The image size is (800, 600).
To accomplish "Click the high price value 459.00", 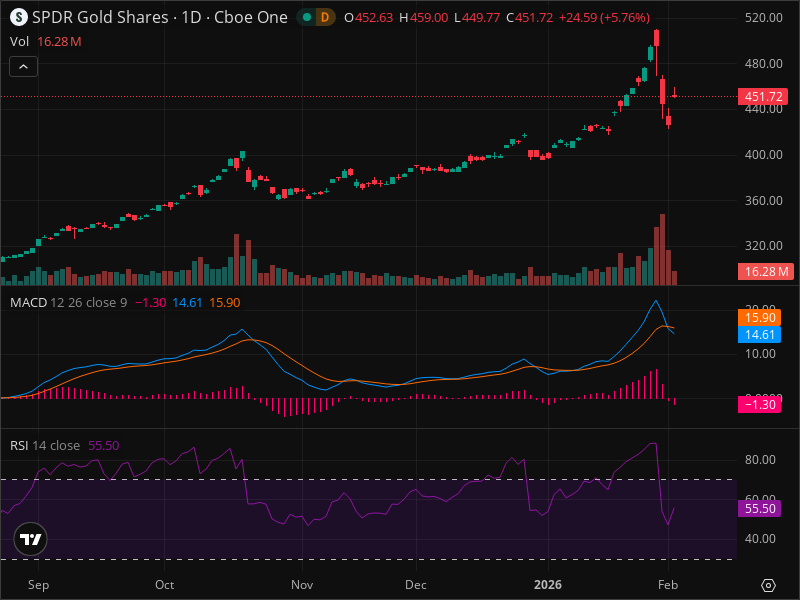I will (x=429, y=17).
